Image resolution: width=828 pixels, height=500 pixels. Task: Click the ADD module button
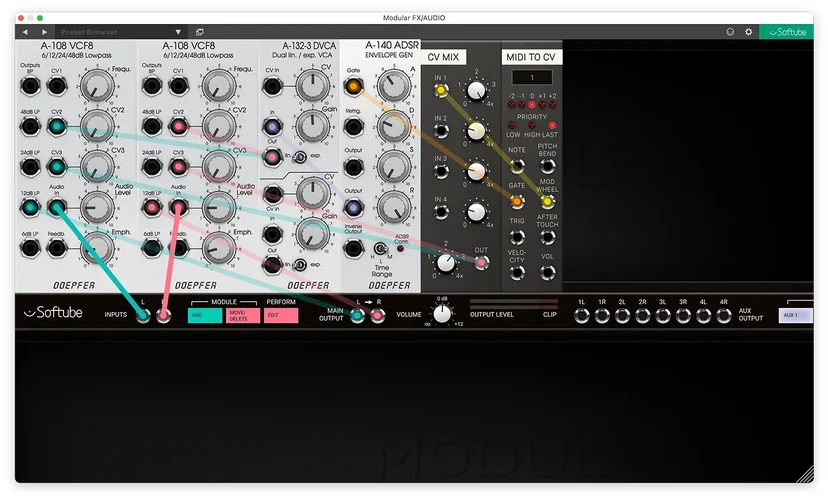[205, 315]
